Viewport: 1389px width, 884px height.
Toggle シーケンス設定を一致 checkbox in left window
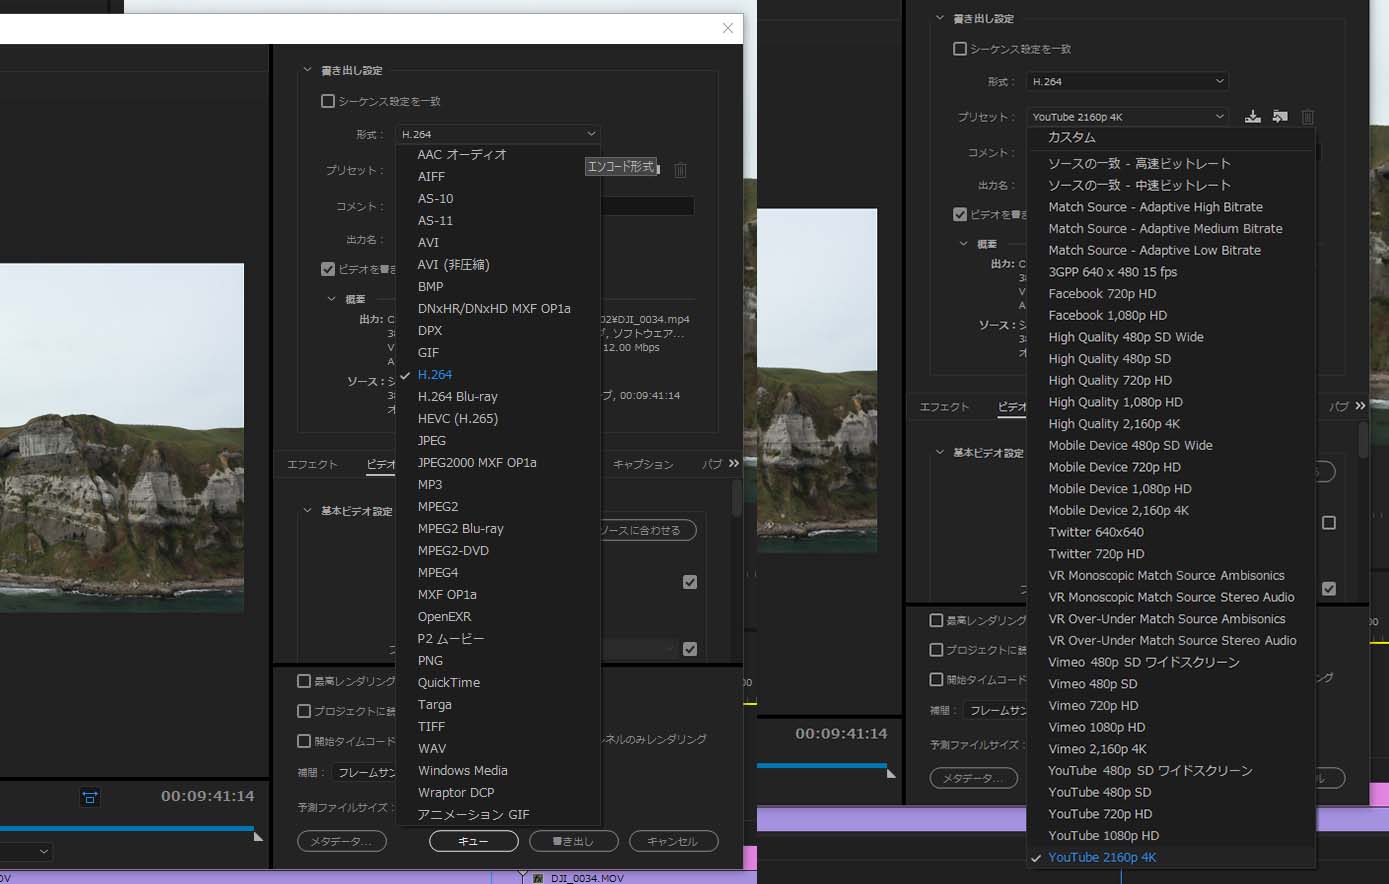click(x=327, y=101)
